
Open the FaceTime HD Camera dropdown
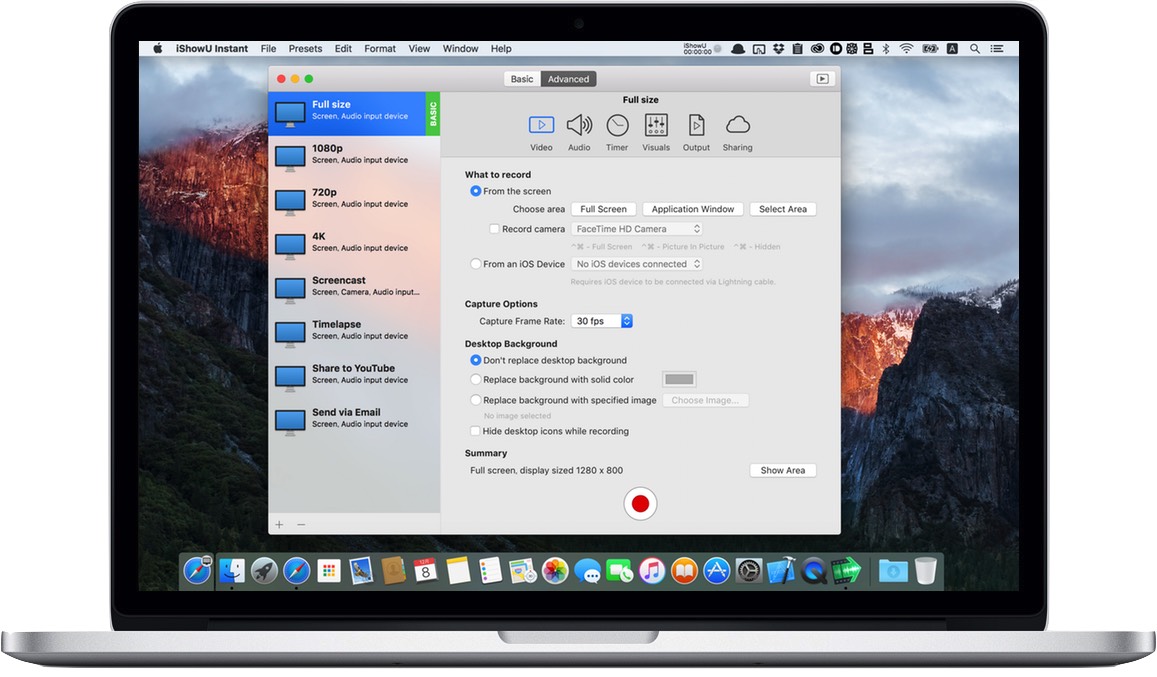(637, 229)
